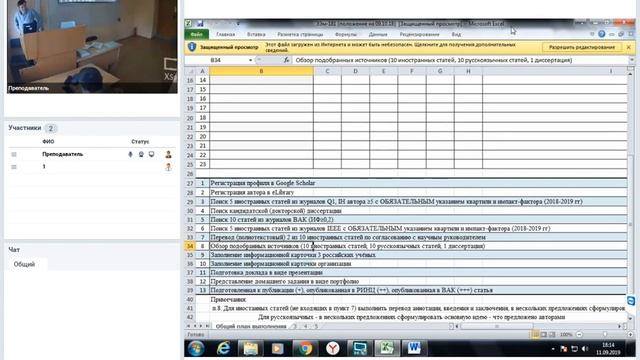Select sheet tab Общий план выполнения
The width and height of the screenshot is (640, 360).
[x=251, y=327]
